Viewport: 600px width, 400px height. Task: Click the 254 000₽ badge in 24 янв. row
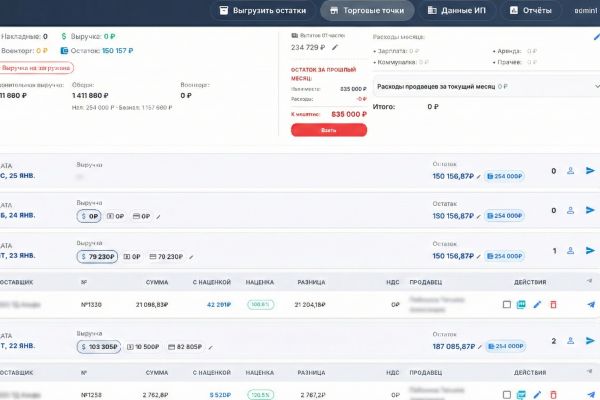504,216
